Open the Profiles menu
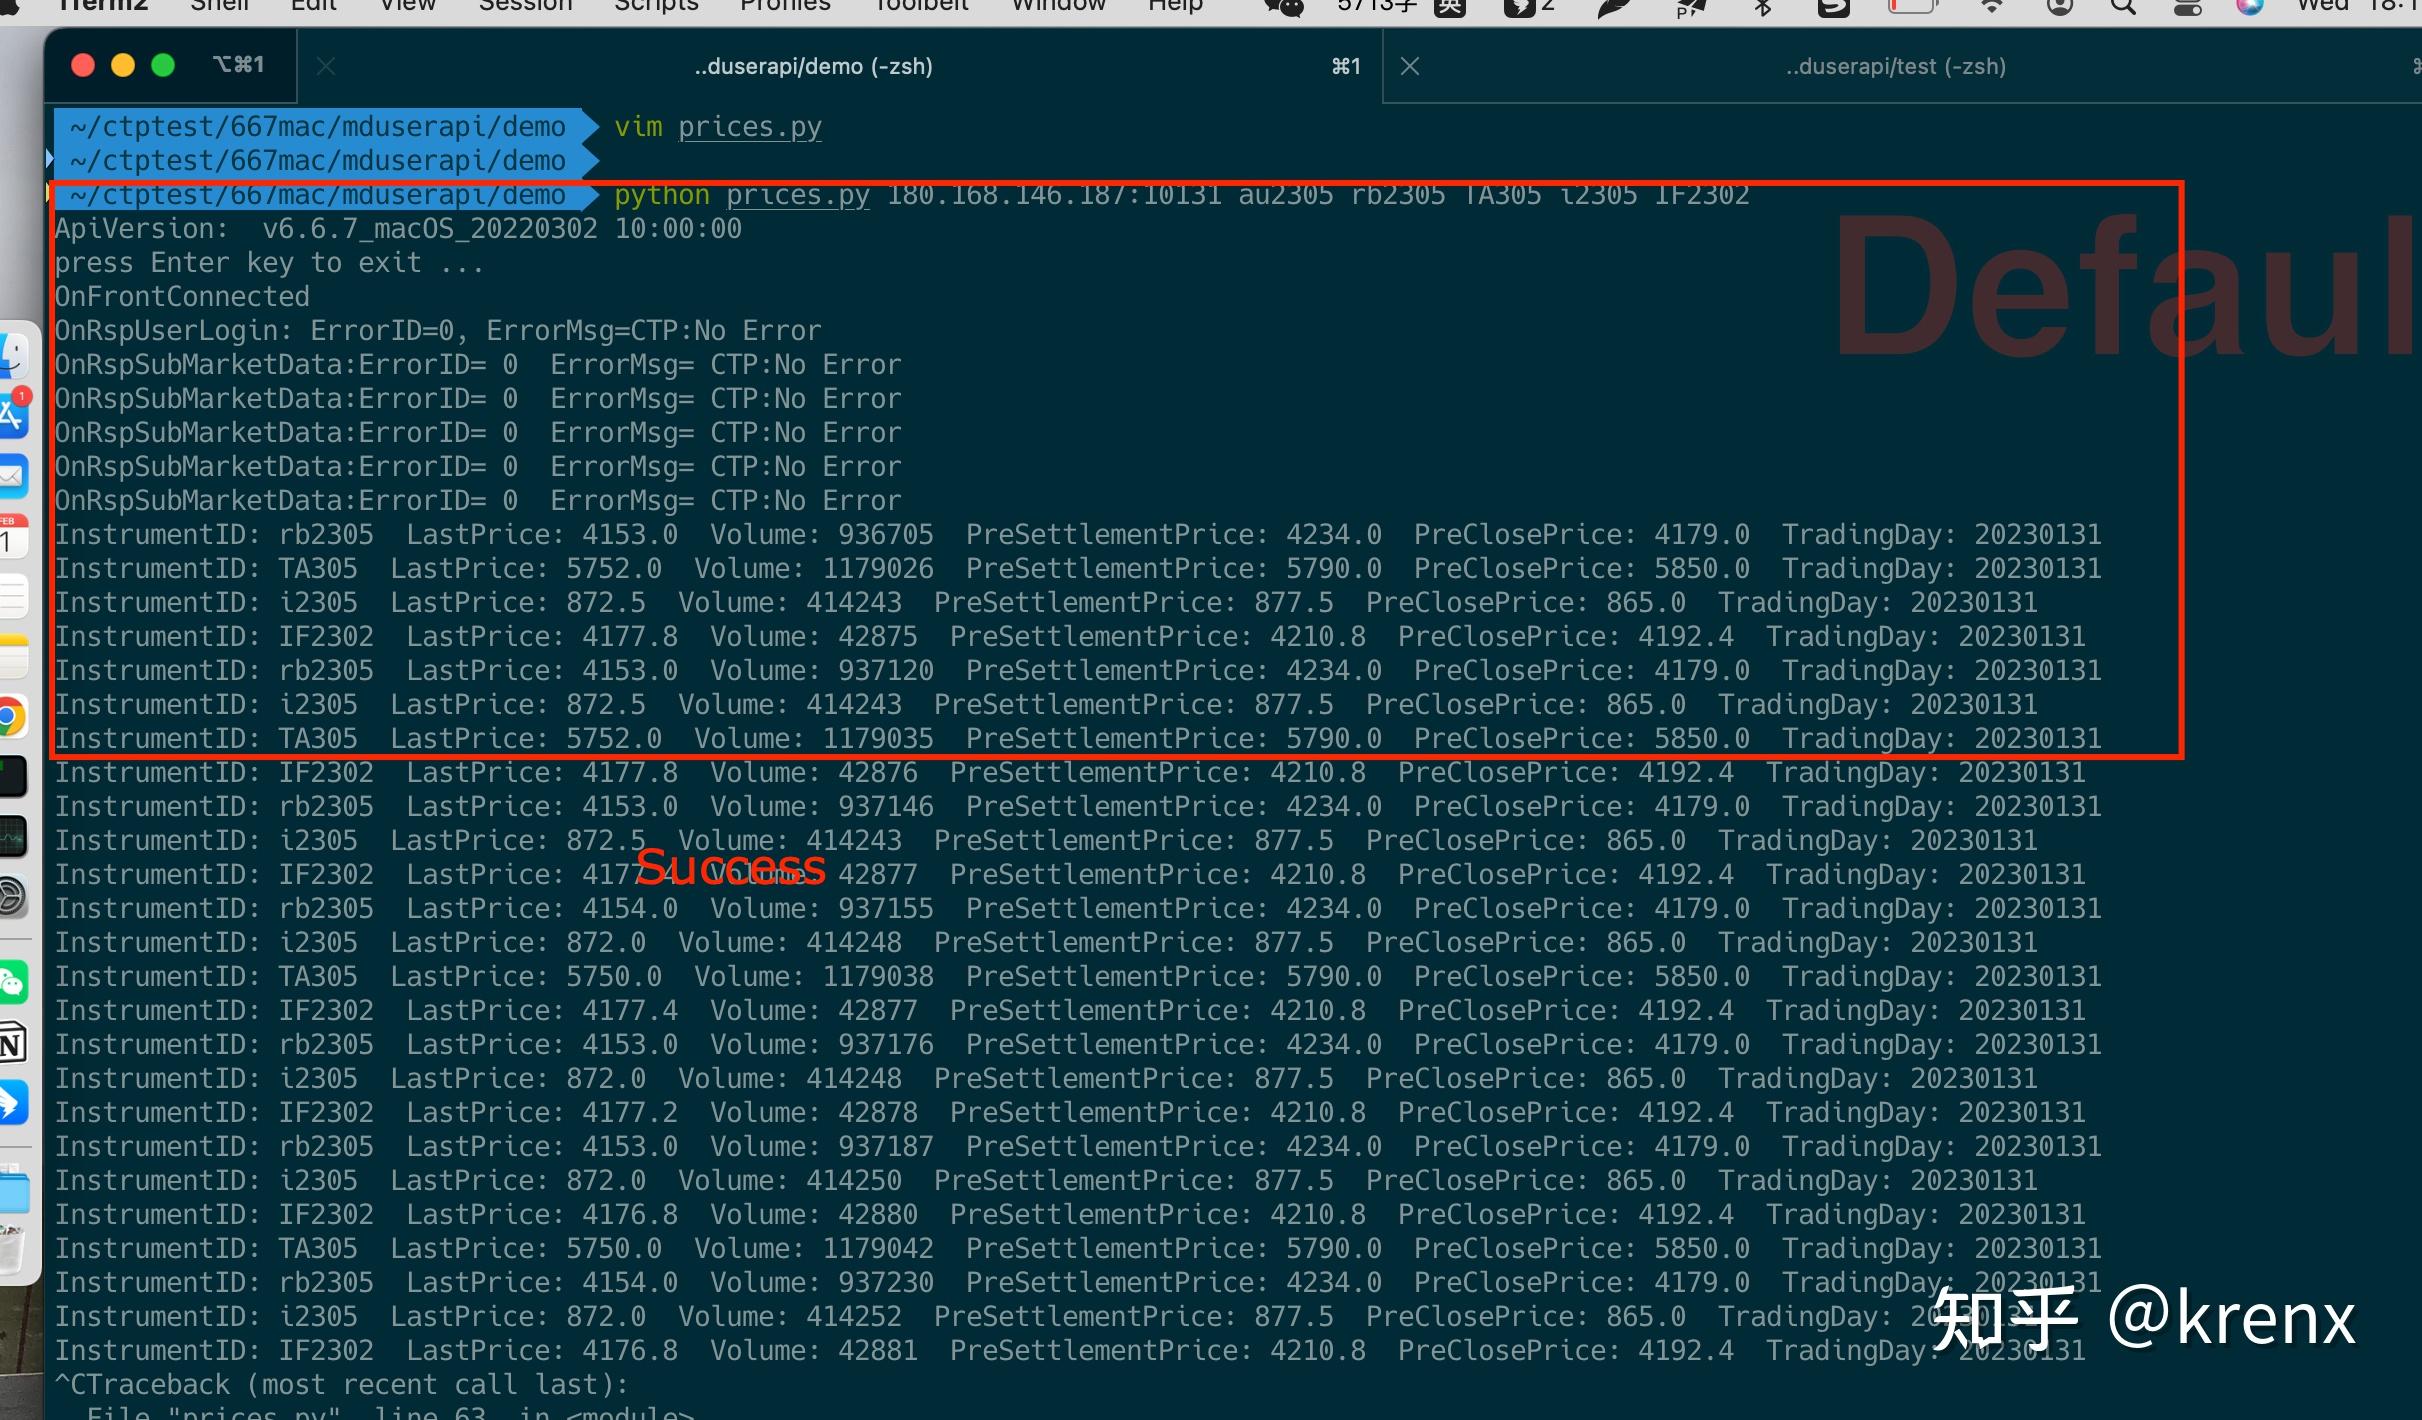Viewport: 2422px width, 1420px height. point(785,6)
